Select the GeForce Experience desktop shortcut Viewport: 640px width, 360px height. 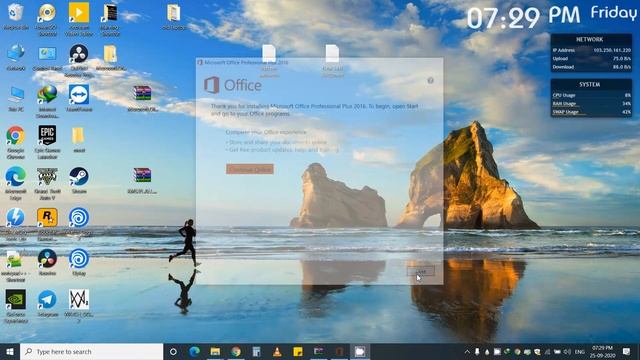16,306
